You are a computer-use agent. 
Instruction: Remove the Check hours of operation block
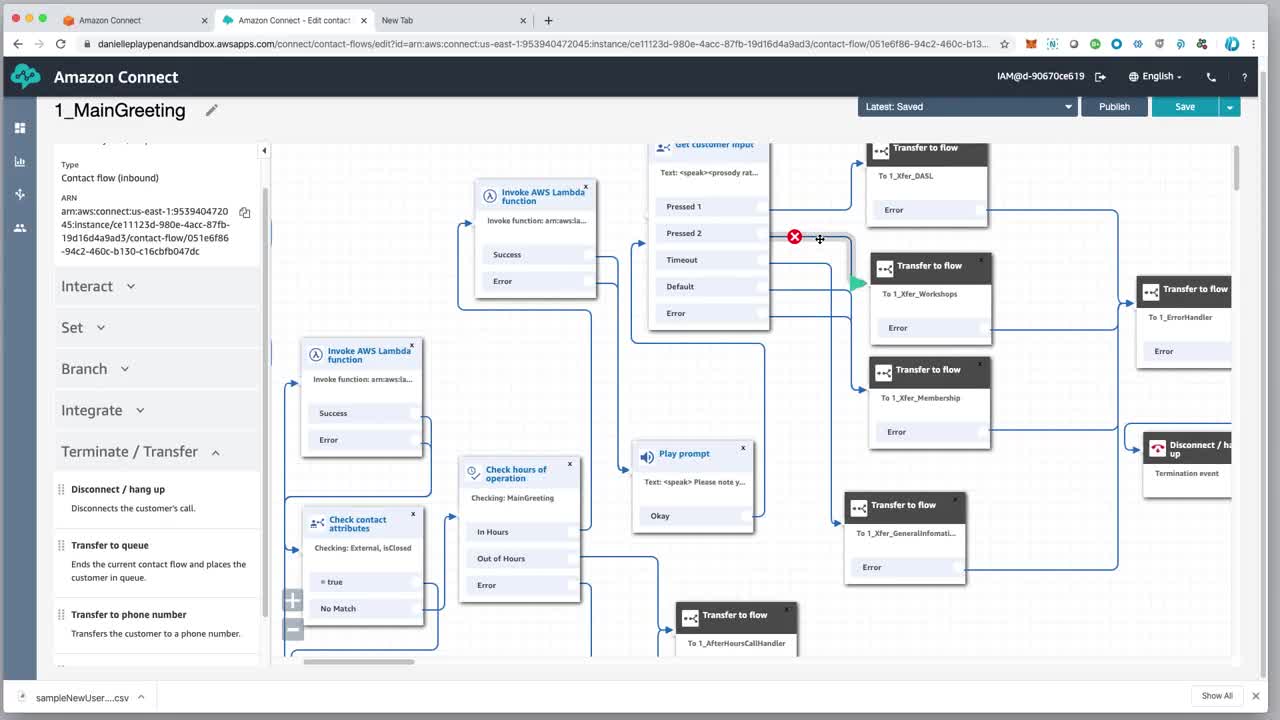570,464
